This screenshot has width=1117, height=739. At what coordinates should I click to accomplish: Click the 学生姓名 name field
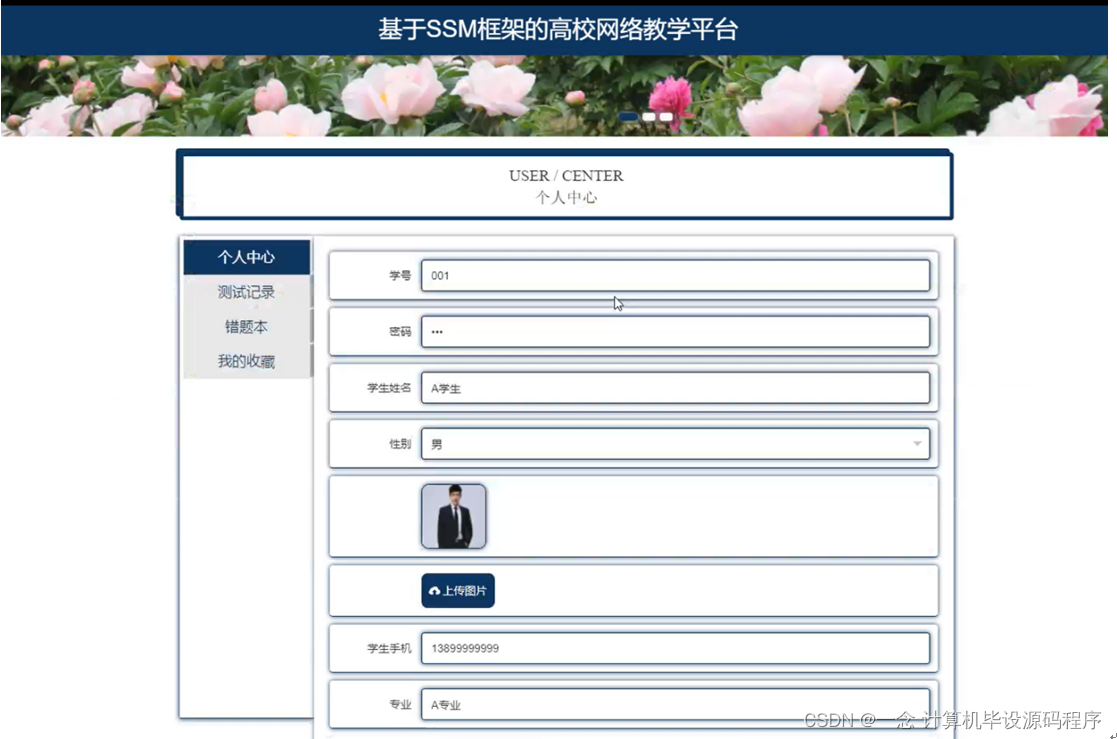pos(677,388)
